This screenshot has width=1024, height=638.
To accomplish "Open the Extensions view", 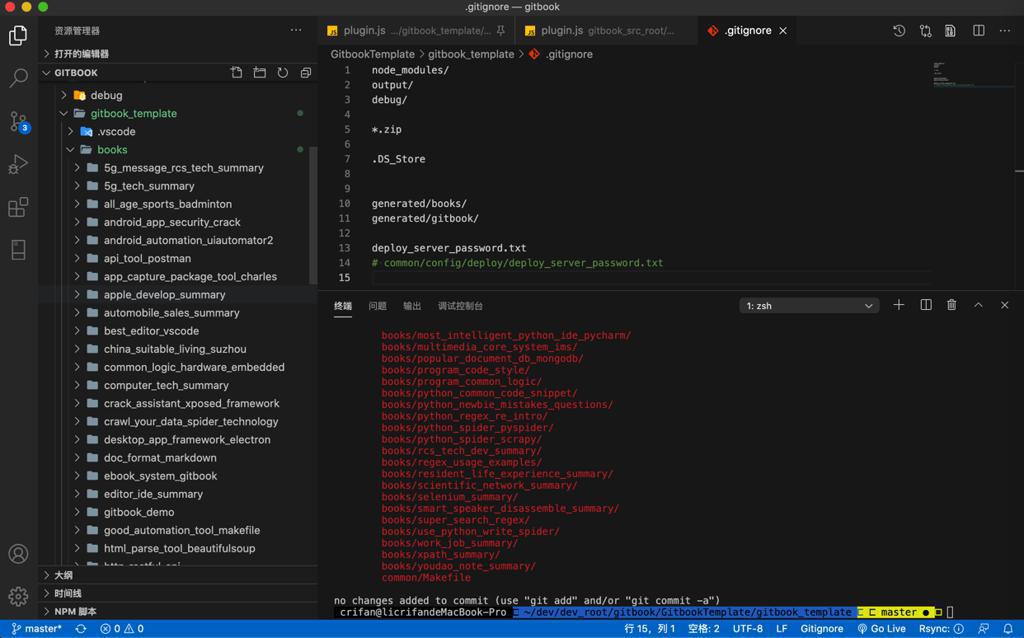I will click(18, 207).
